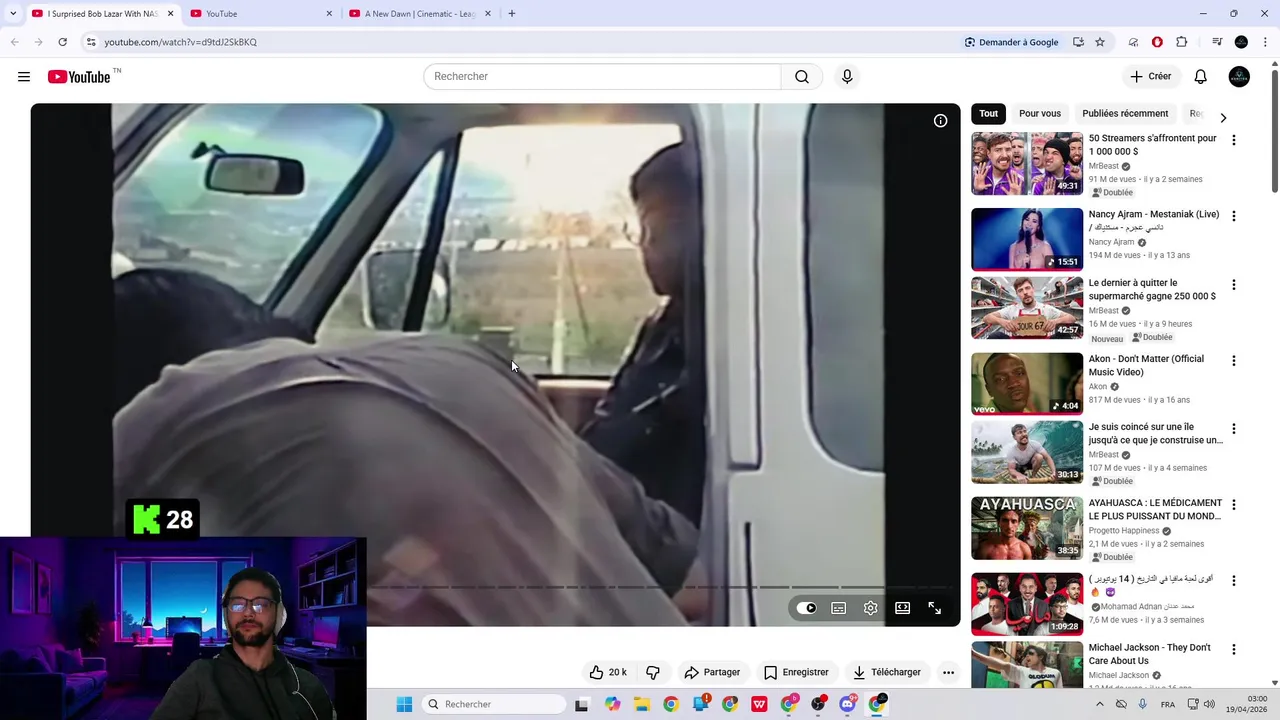Toggle the autoplay switch in the player

point(806,608)
